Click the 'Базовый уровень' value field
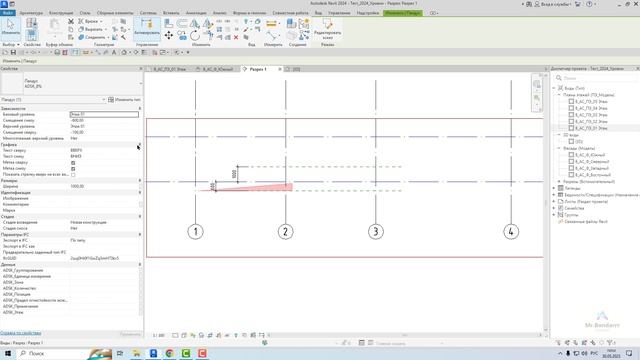The image size is (640, 360). [104, 115]
